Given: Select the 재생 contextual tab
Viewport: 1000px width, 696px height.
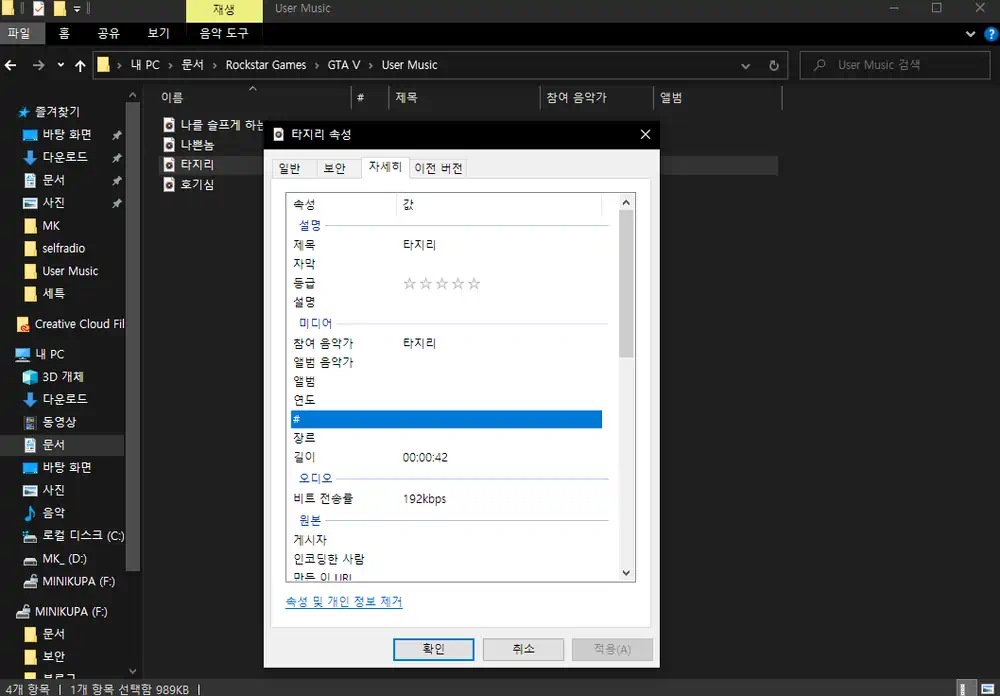Looking at the screenshot, I should (x=224, y=10).
